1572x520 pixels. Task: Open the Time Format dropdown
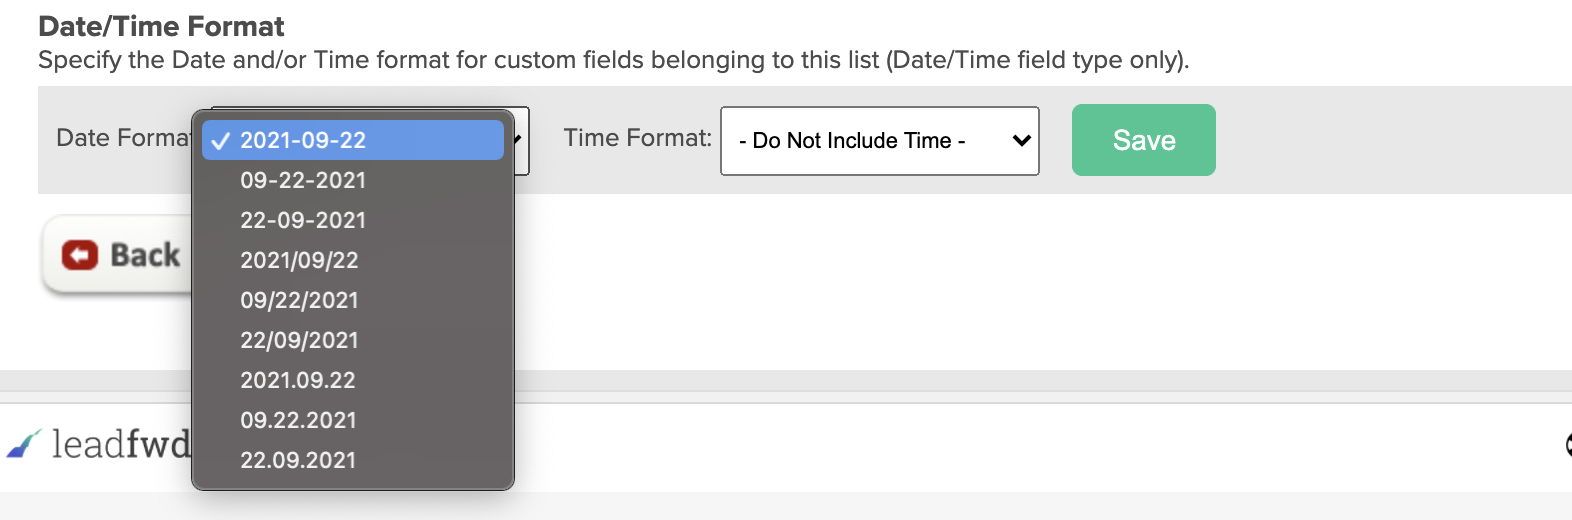coord(880,141)
